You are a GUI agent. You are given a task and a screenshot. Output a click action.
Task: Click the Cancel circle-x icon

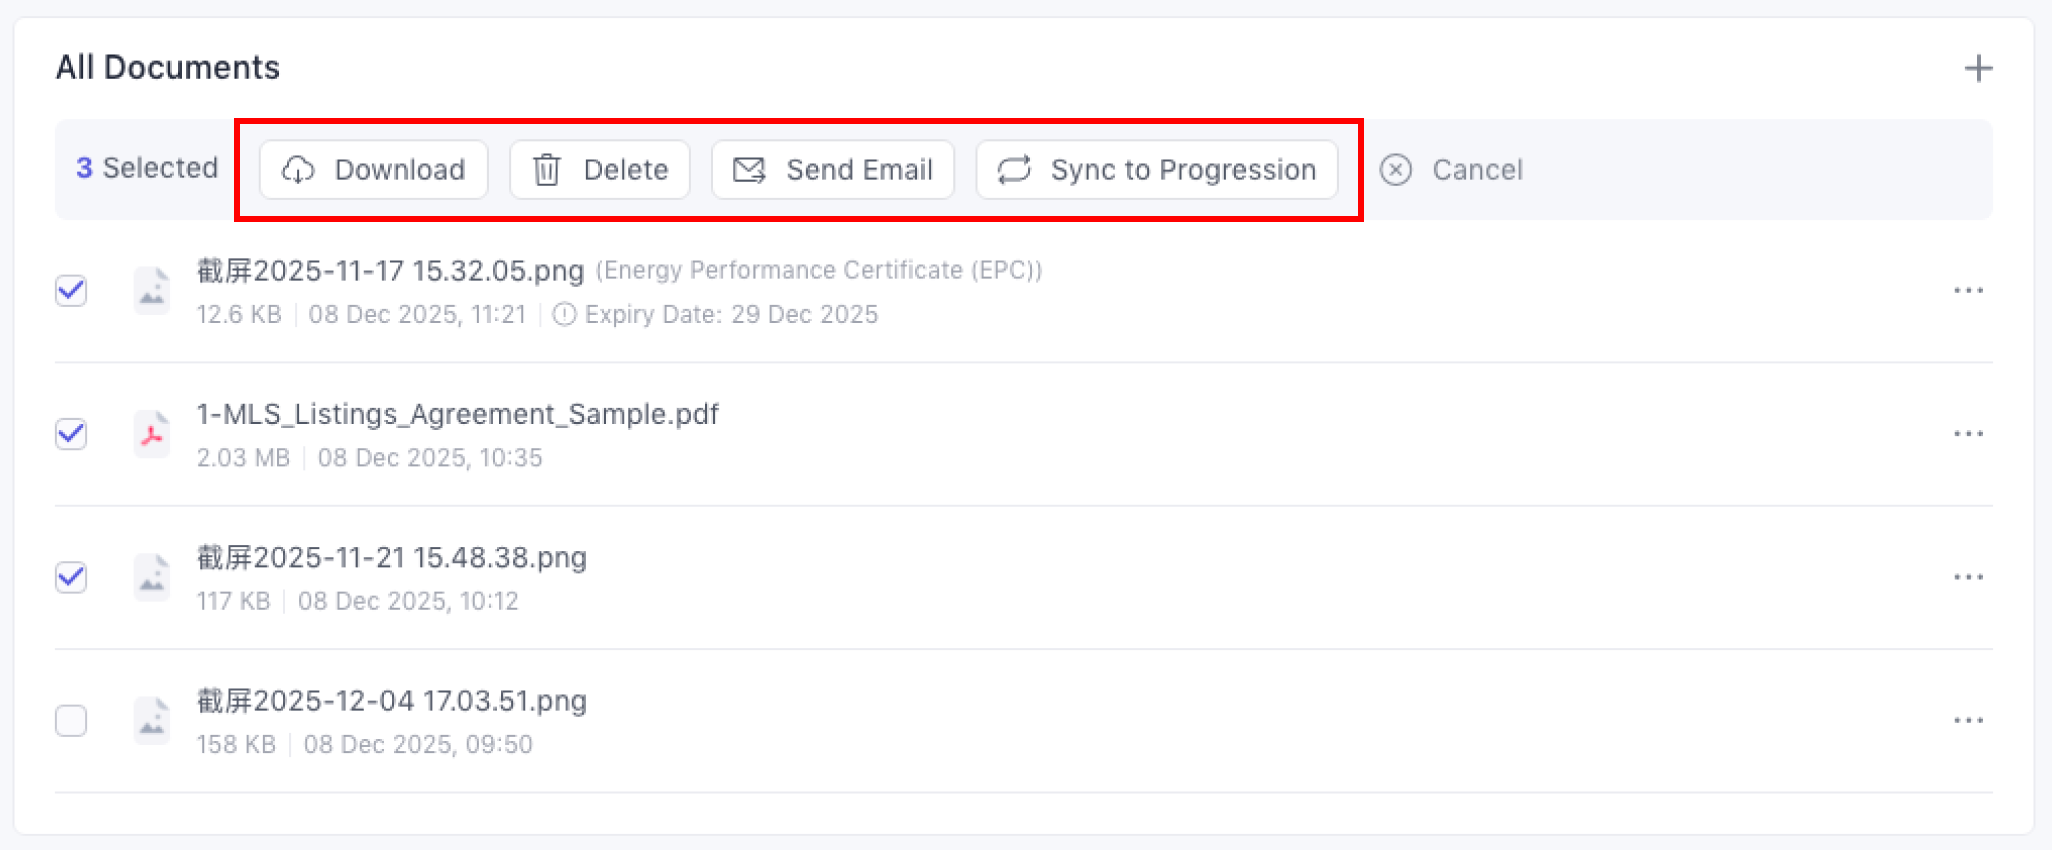1396,170
